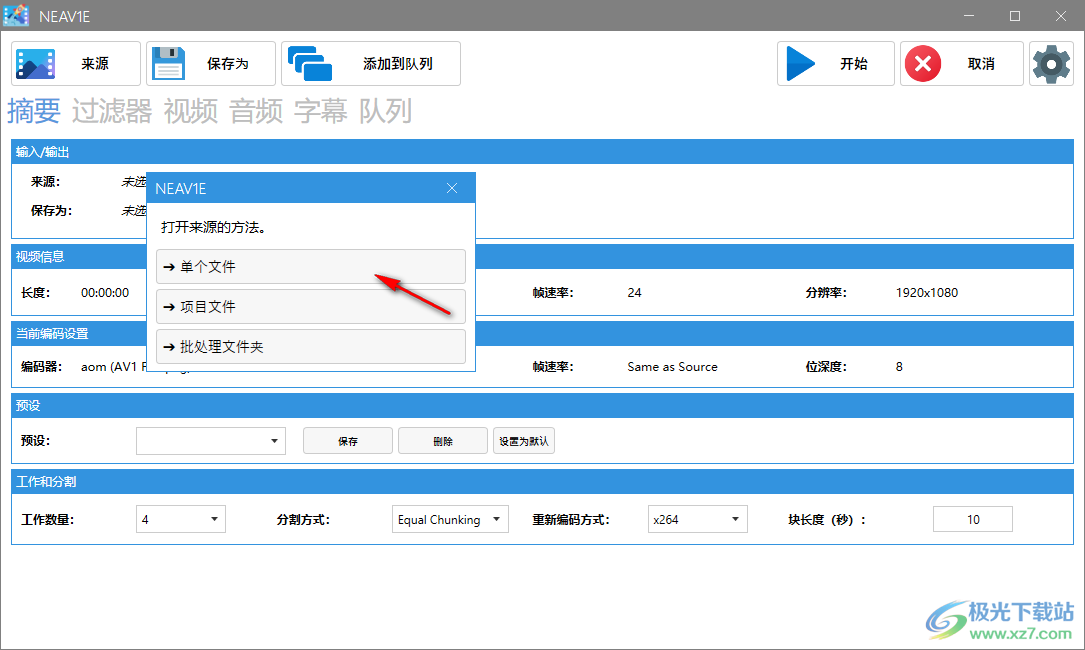The height and width of the screenshot is (650, 1085).
Task: Click the 输入/输出 section header
Action: point(542,152)
